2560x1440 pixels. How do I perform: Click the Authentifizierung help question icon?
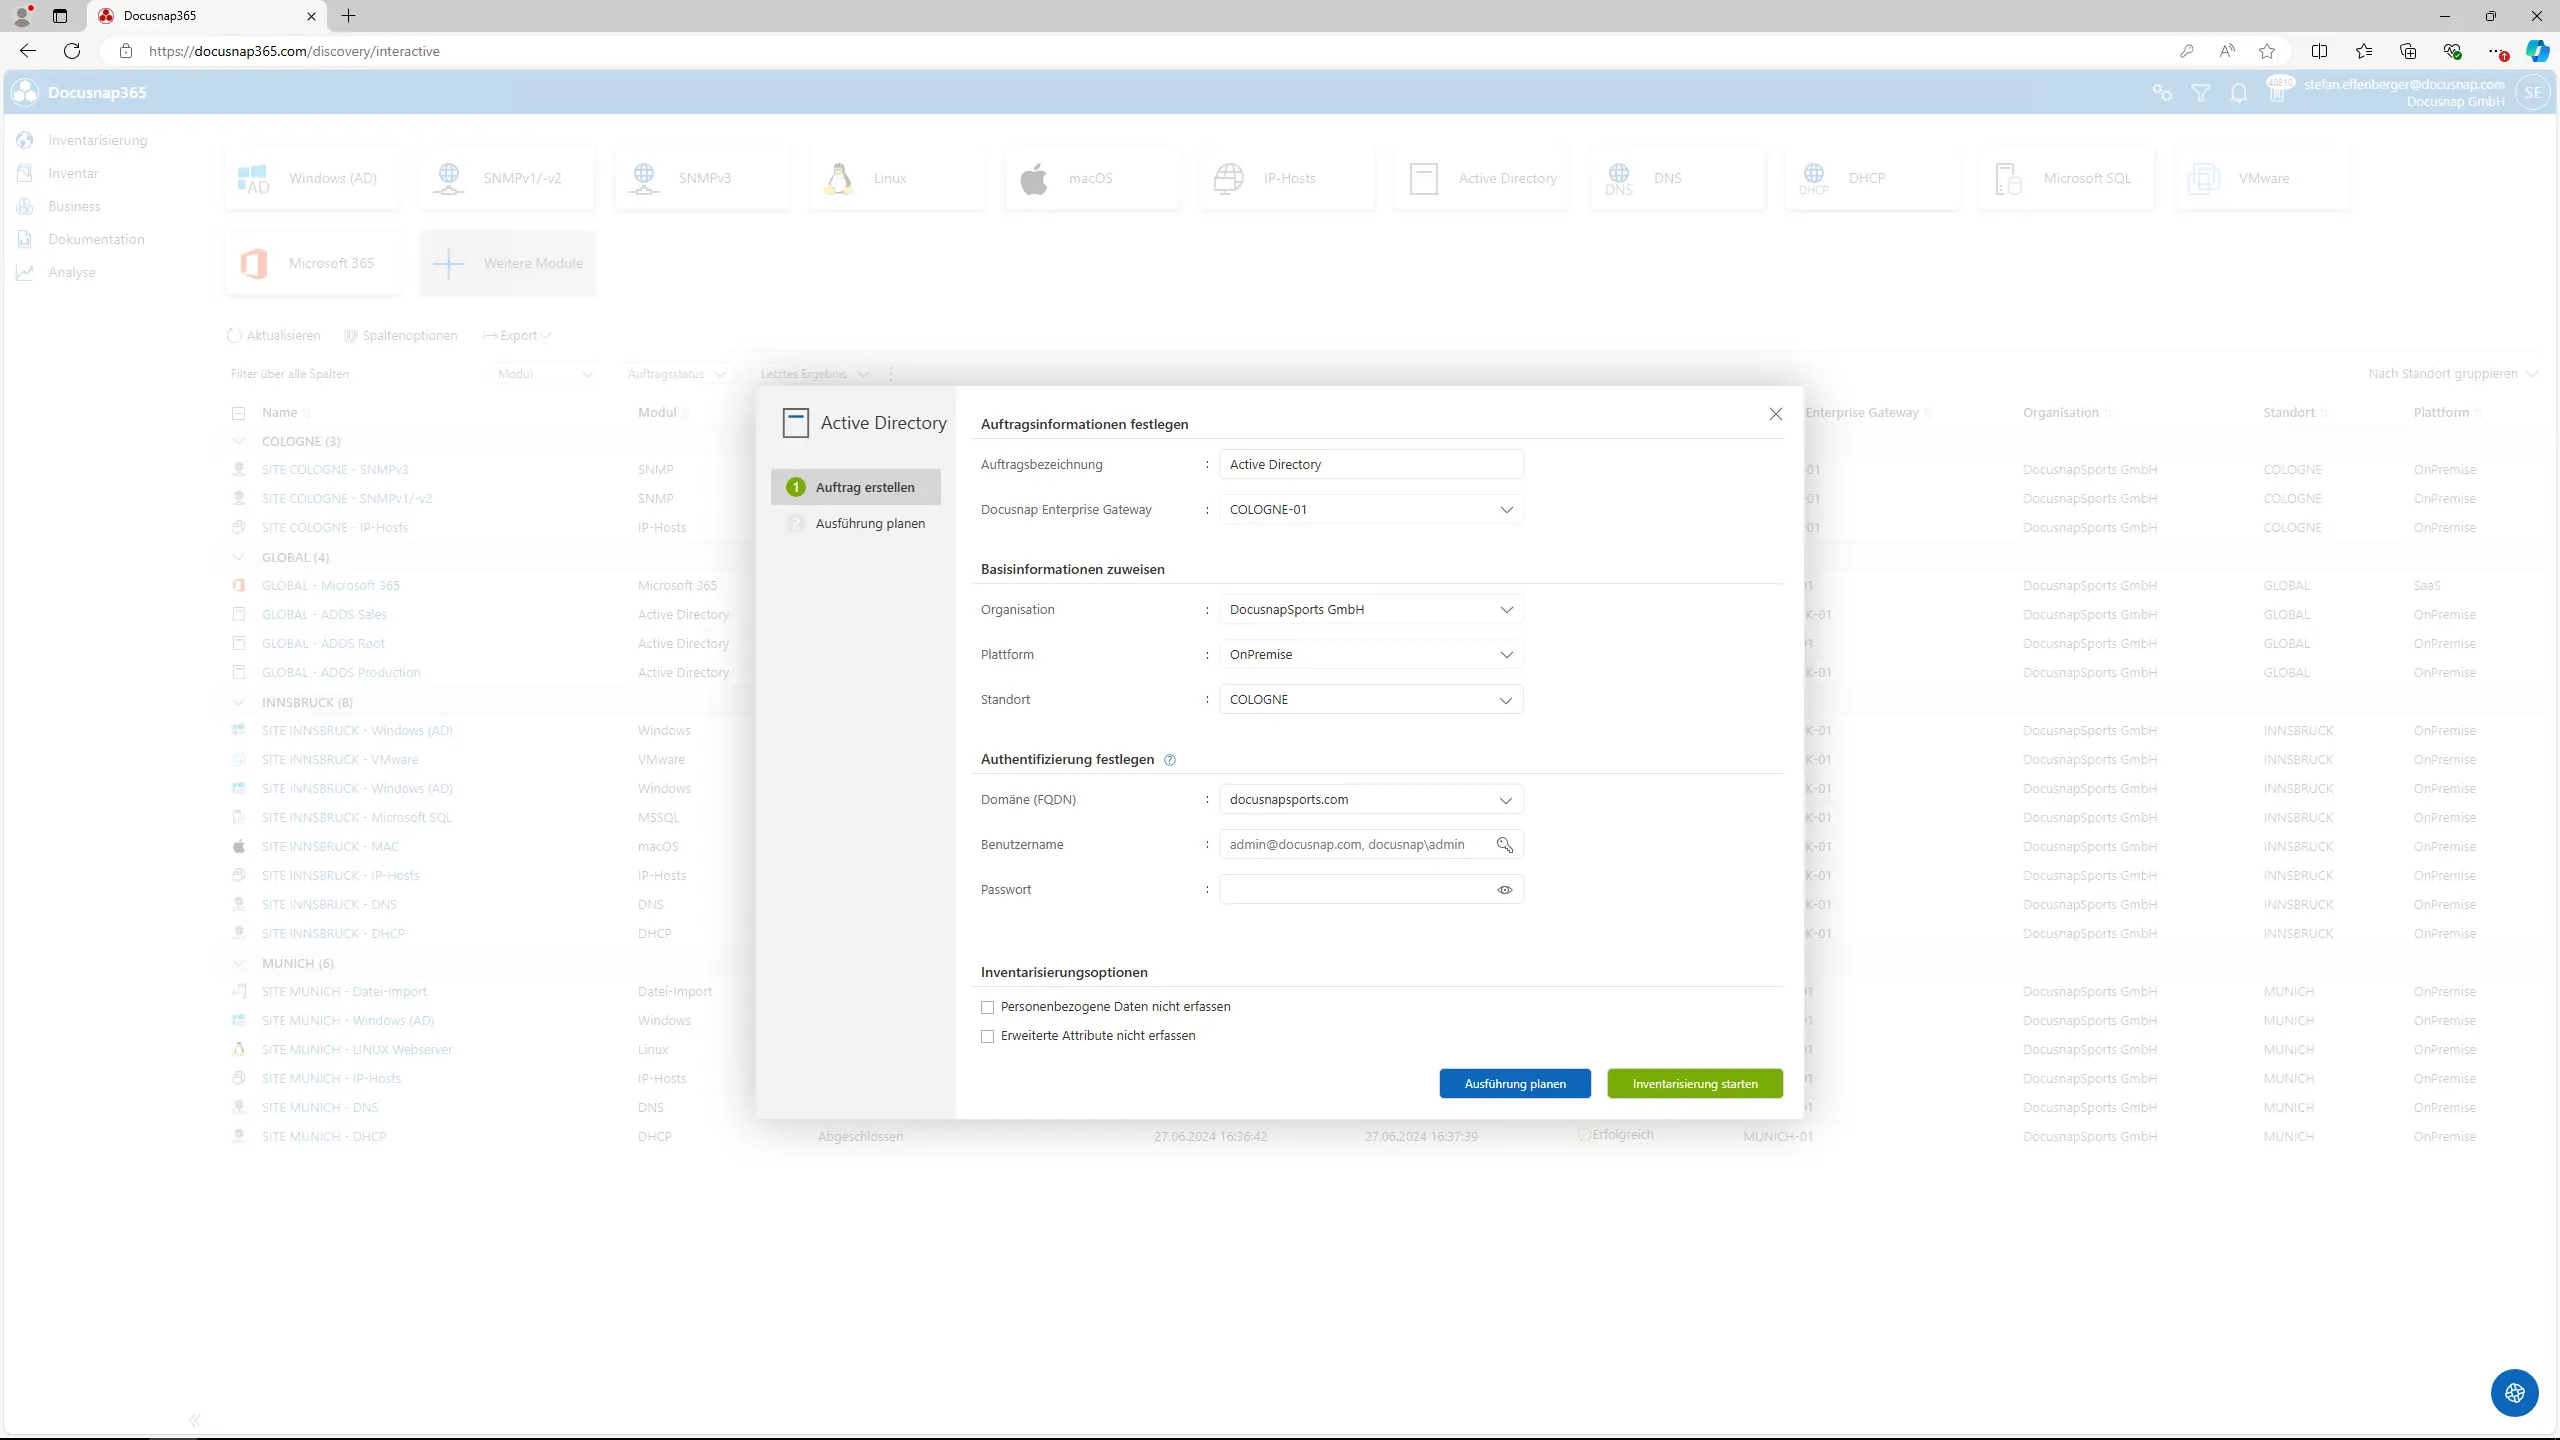point(1170,760)
